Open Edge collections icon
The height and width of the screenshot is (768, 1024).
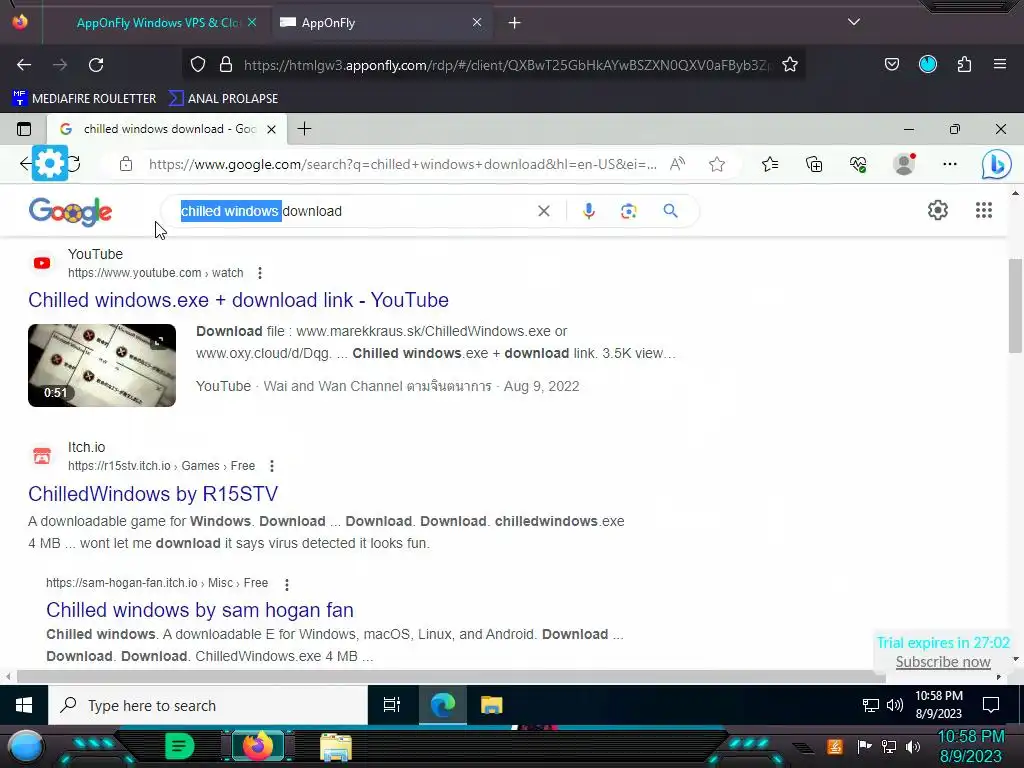(x=814, y=164)
